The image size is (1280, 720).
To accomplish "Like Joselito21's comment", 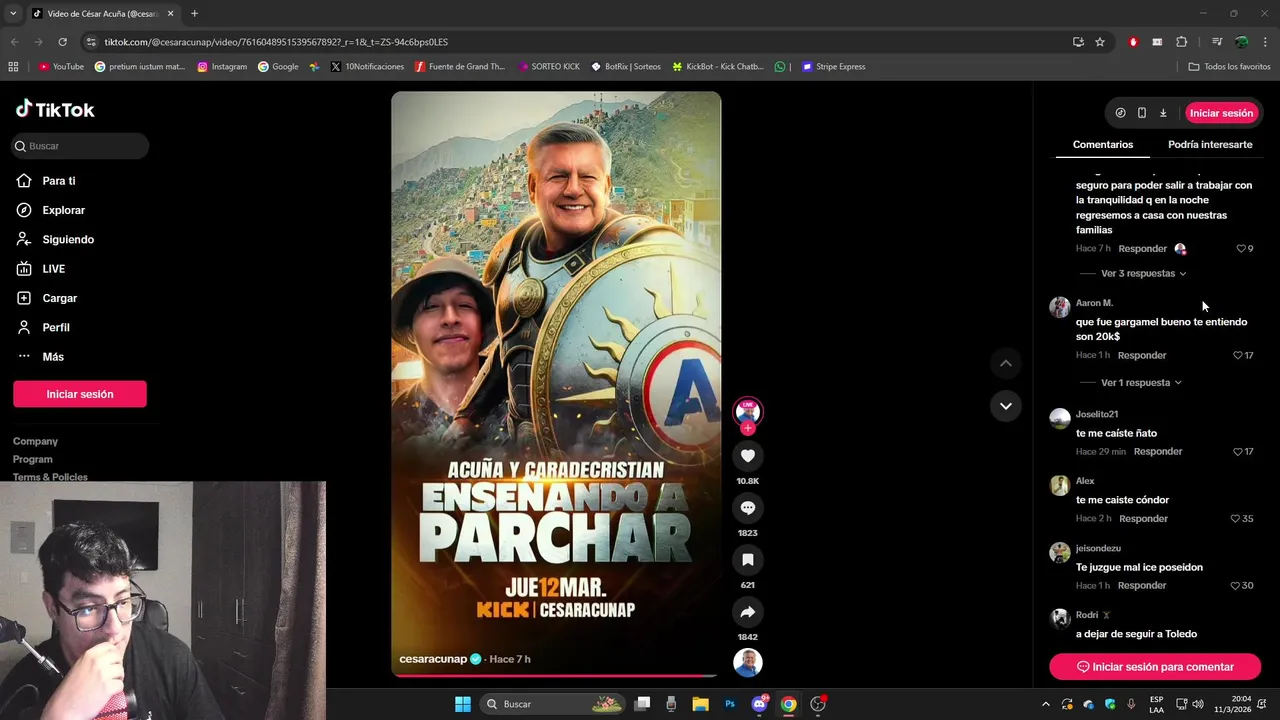I will (x=1238, y=451).
